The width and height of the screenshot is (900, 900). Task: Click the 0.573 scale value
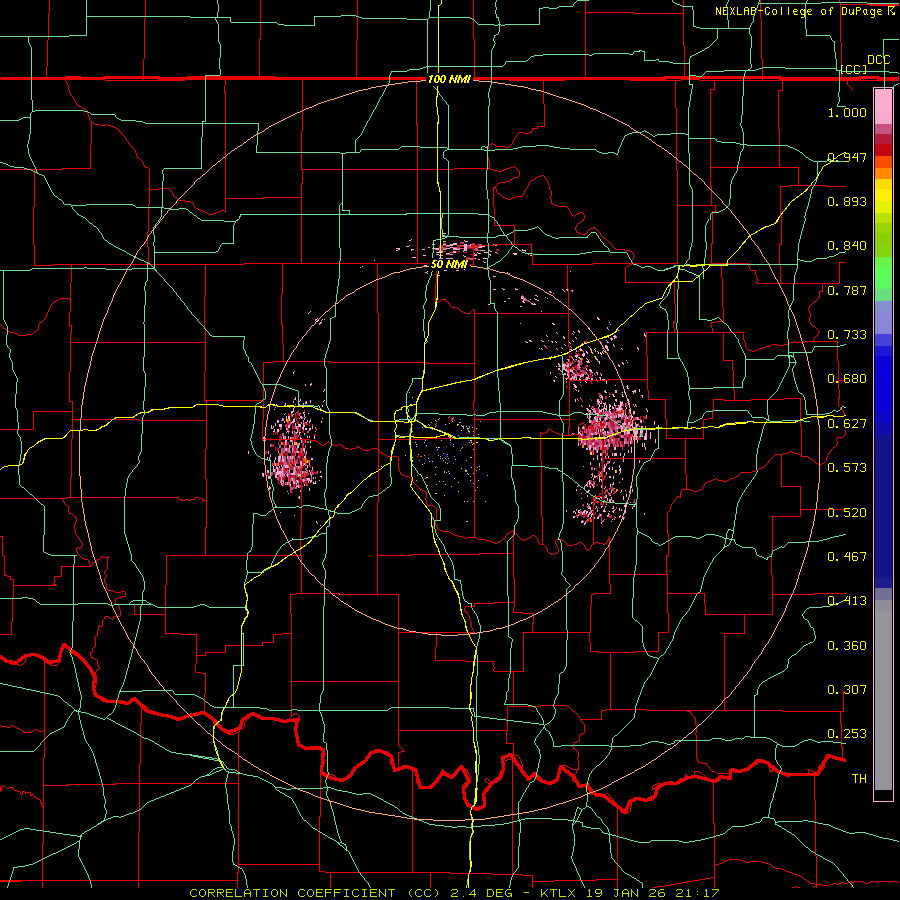[847, 468]
